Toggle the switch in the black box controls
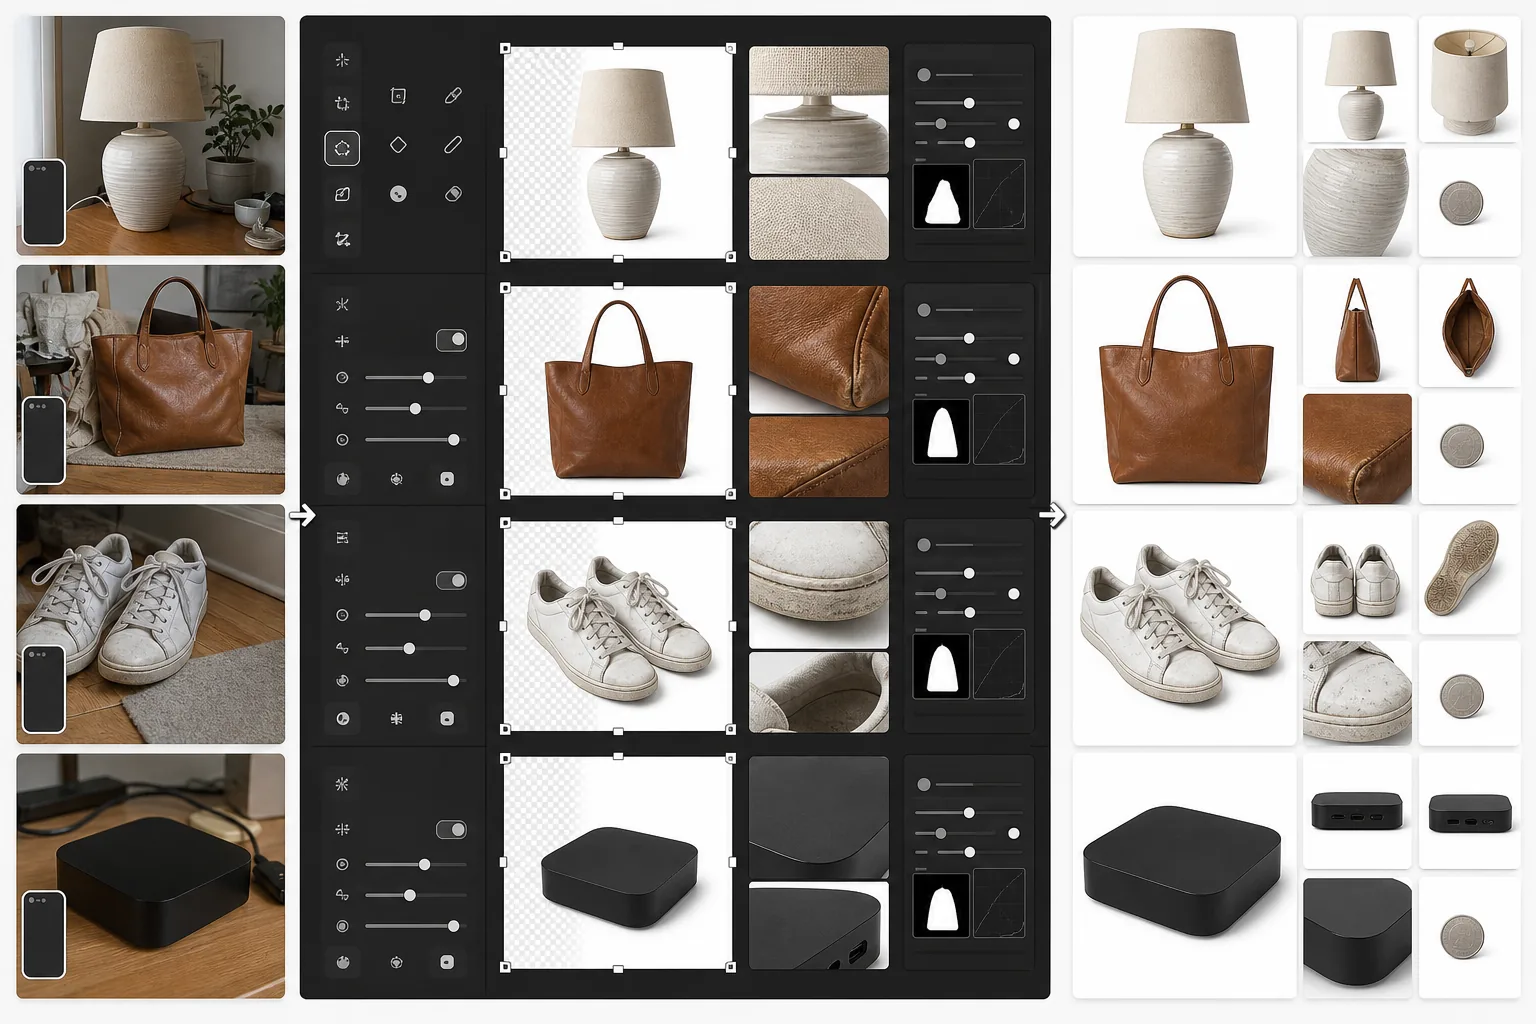Screen dimensions: 1536x1024 [x=451, y=829]
